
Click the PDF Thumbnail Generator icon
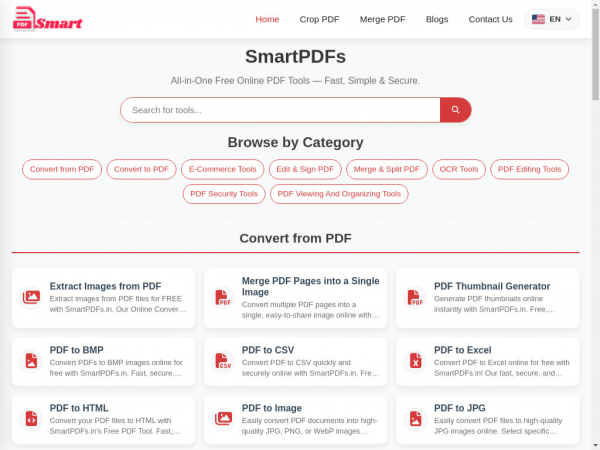pos(416,297)
